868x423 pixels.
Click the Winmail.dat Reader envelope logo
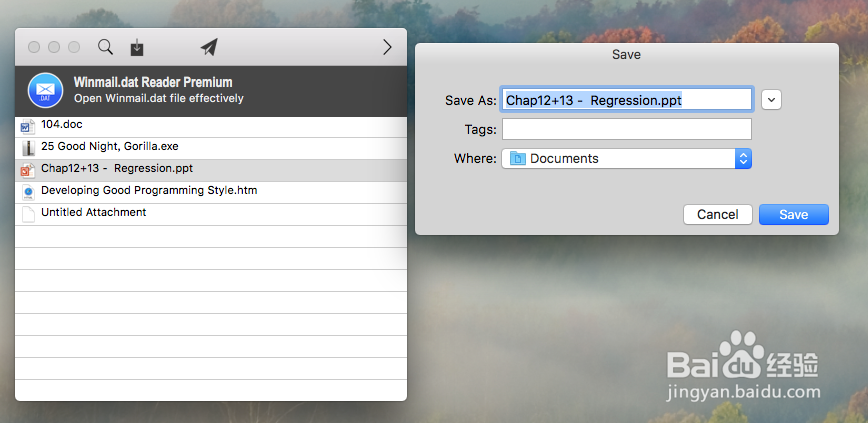45,90
